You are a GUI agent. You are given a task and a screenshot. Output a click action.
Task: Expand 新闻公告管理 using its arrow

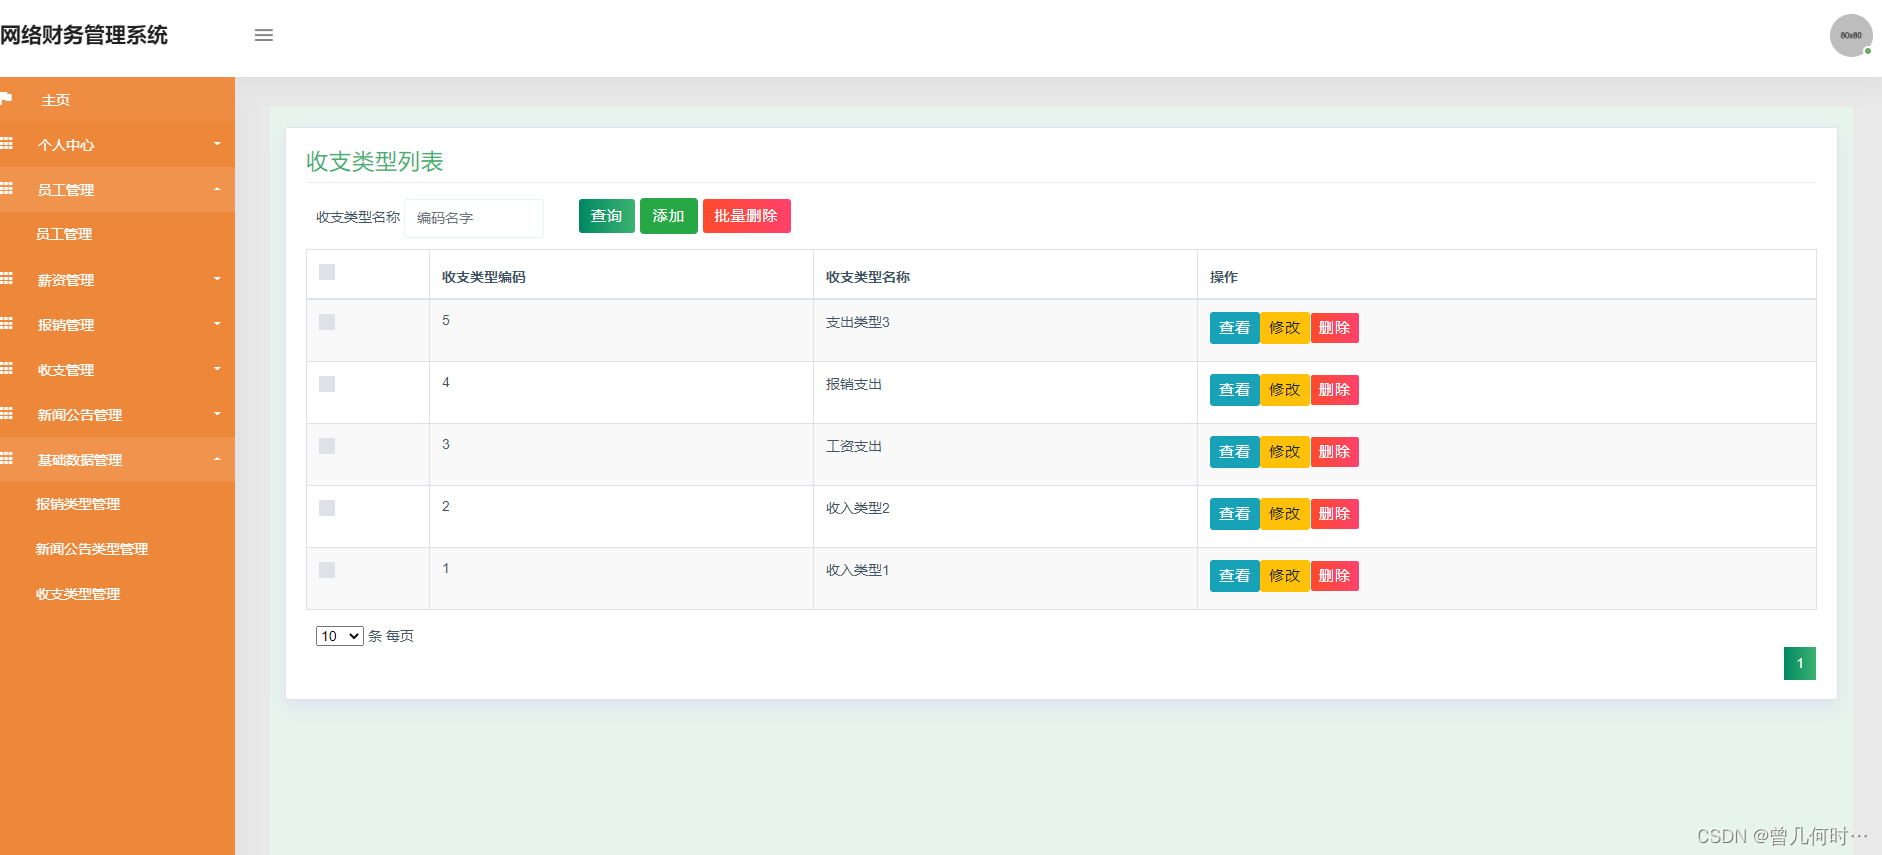point(217,414)
